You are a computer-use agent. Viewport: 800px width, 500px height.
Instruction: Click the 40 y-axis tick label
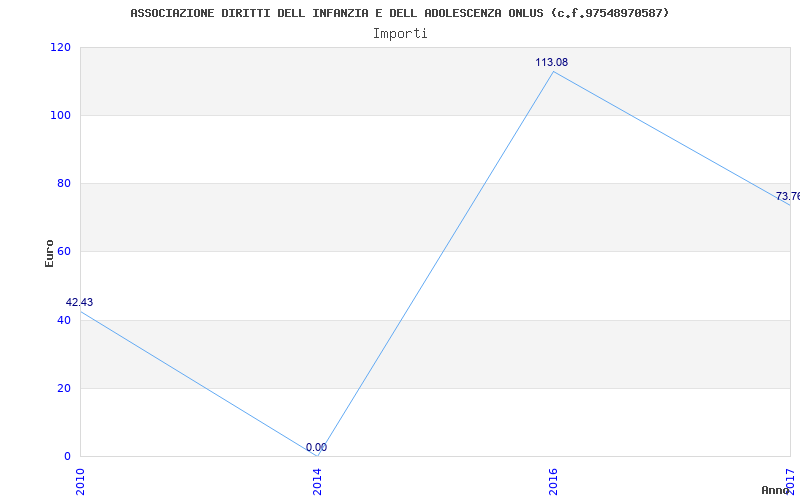62,320
